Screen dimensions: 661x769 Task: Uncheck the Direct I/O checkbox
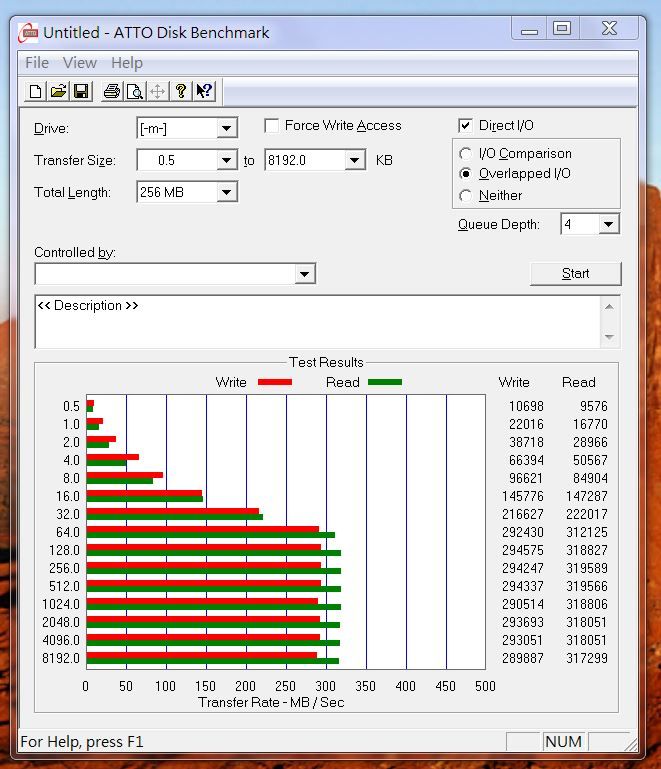(465, 126)
